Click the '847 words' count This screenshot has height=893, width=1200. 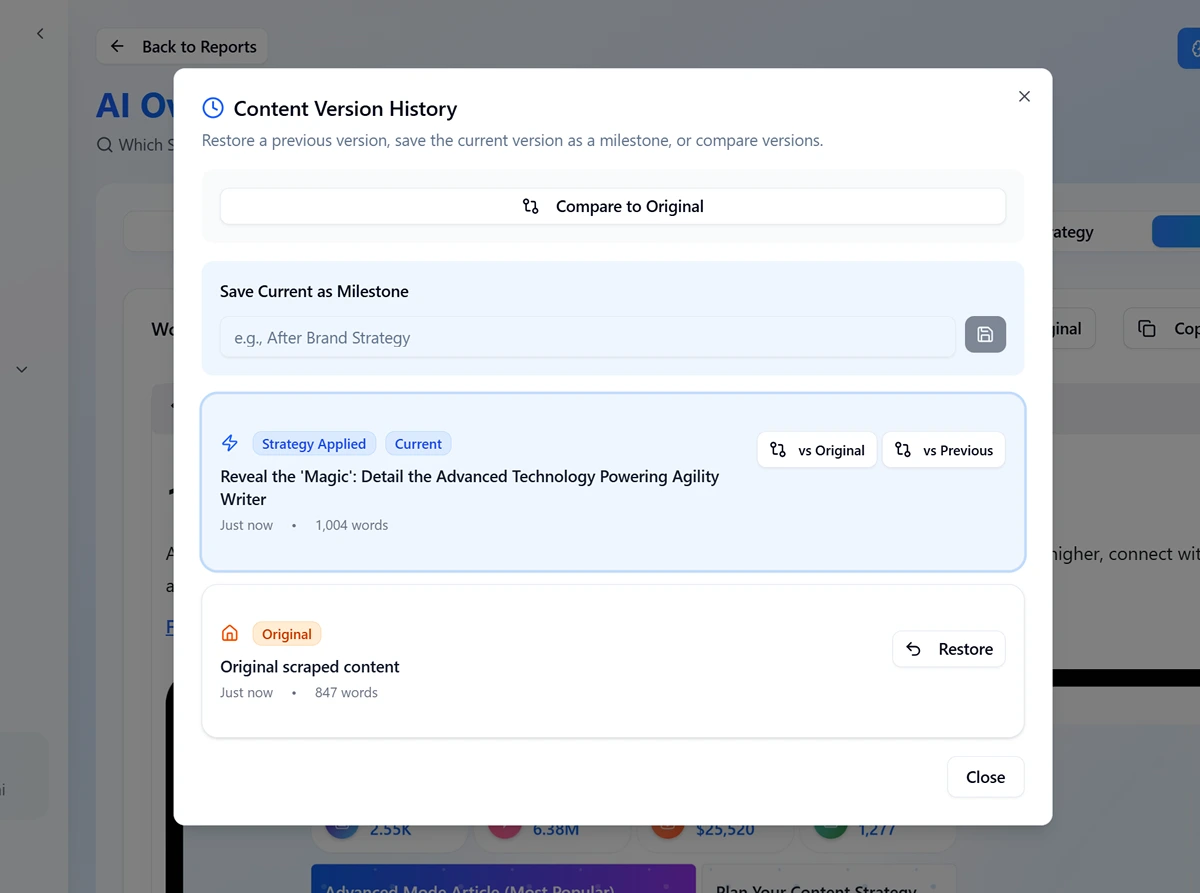pyautogui.click(x=346, y=692)
